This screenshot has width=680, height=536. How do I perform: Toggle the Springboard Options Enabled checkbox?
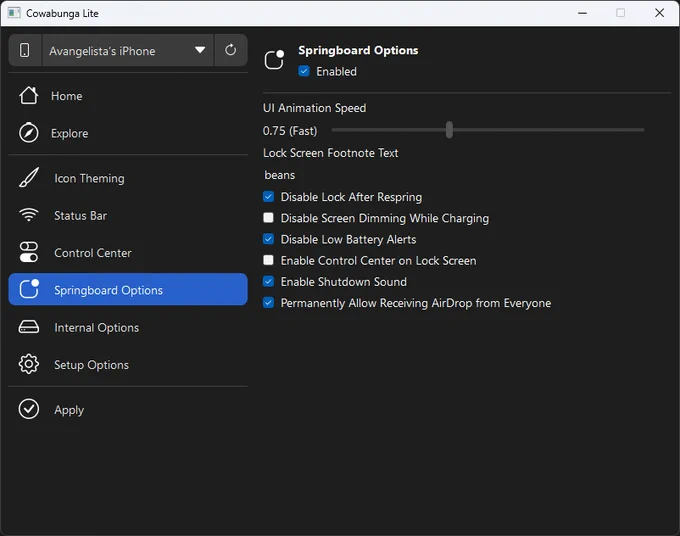pyautogui.click(x=304, y=71)
